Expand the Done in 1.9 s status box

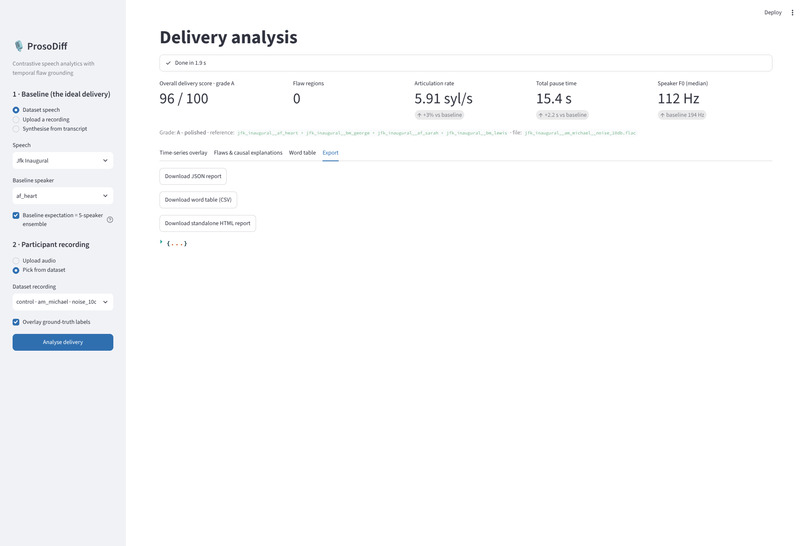[x=465, y=63]
